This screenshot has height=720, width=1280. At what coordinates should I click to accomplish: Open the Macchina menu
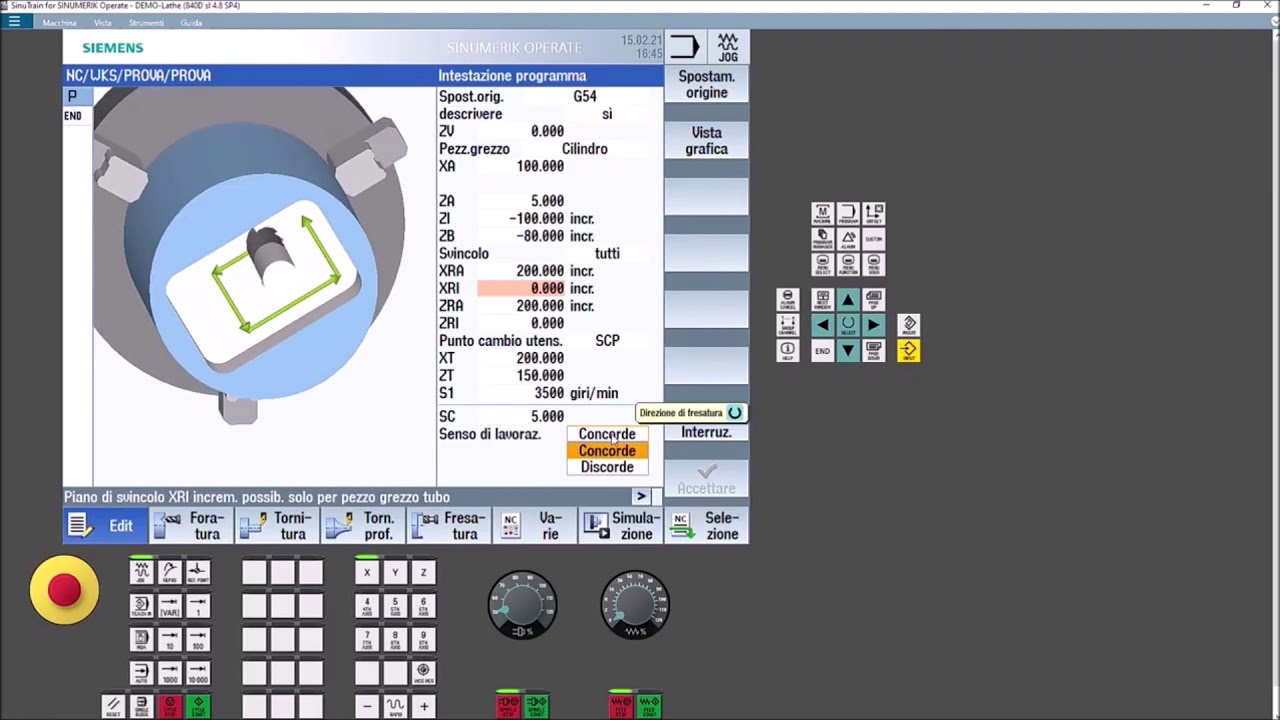pyautogui.click(x=59, y=22)
